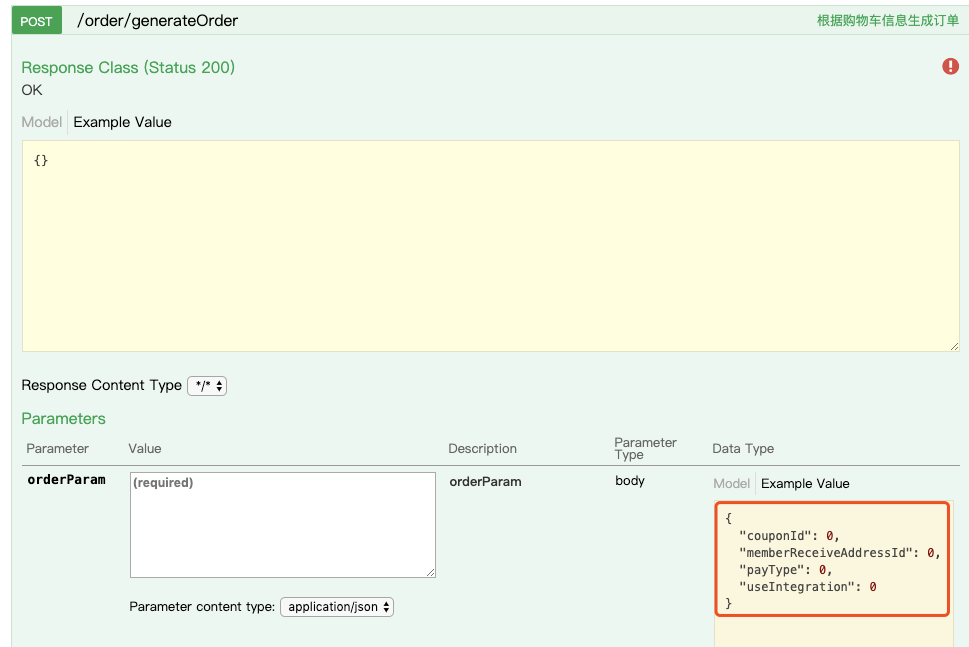Click the Parameter column header
The height and width of the screenshot is (647, 969).
point(57,449)
